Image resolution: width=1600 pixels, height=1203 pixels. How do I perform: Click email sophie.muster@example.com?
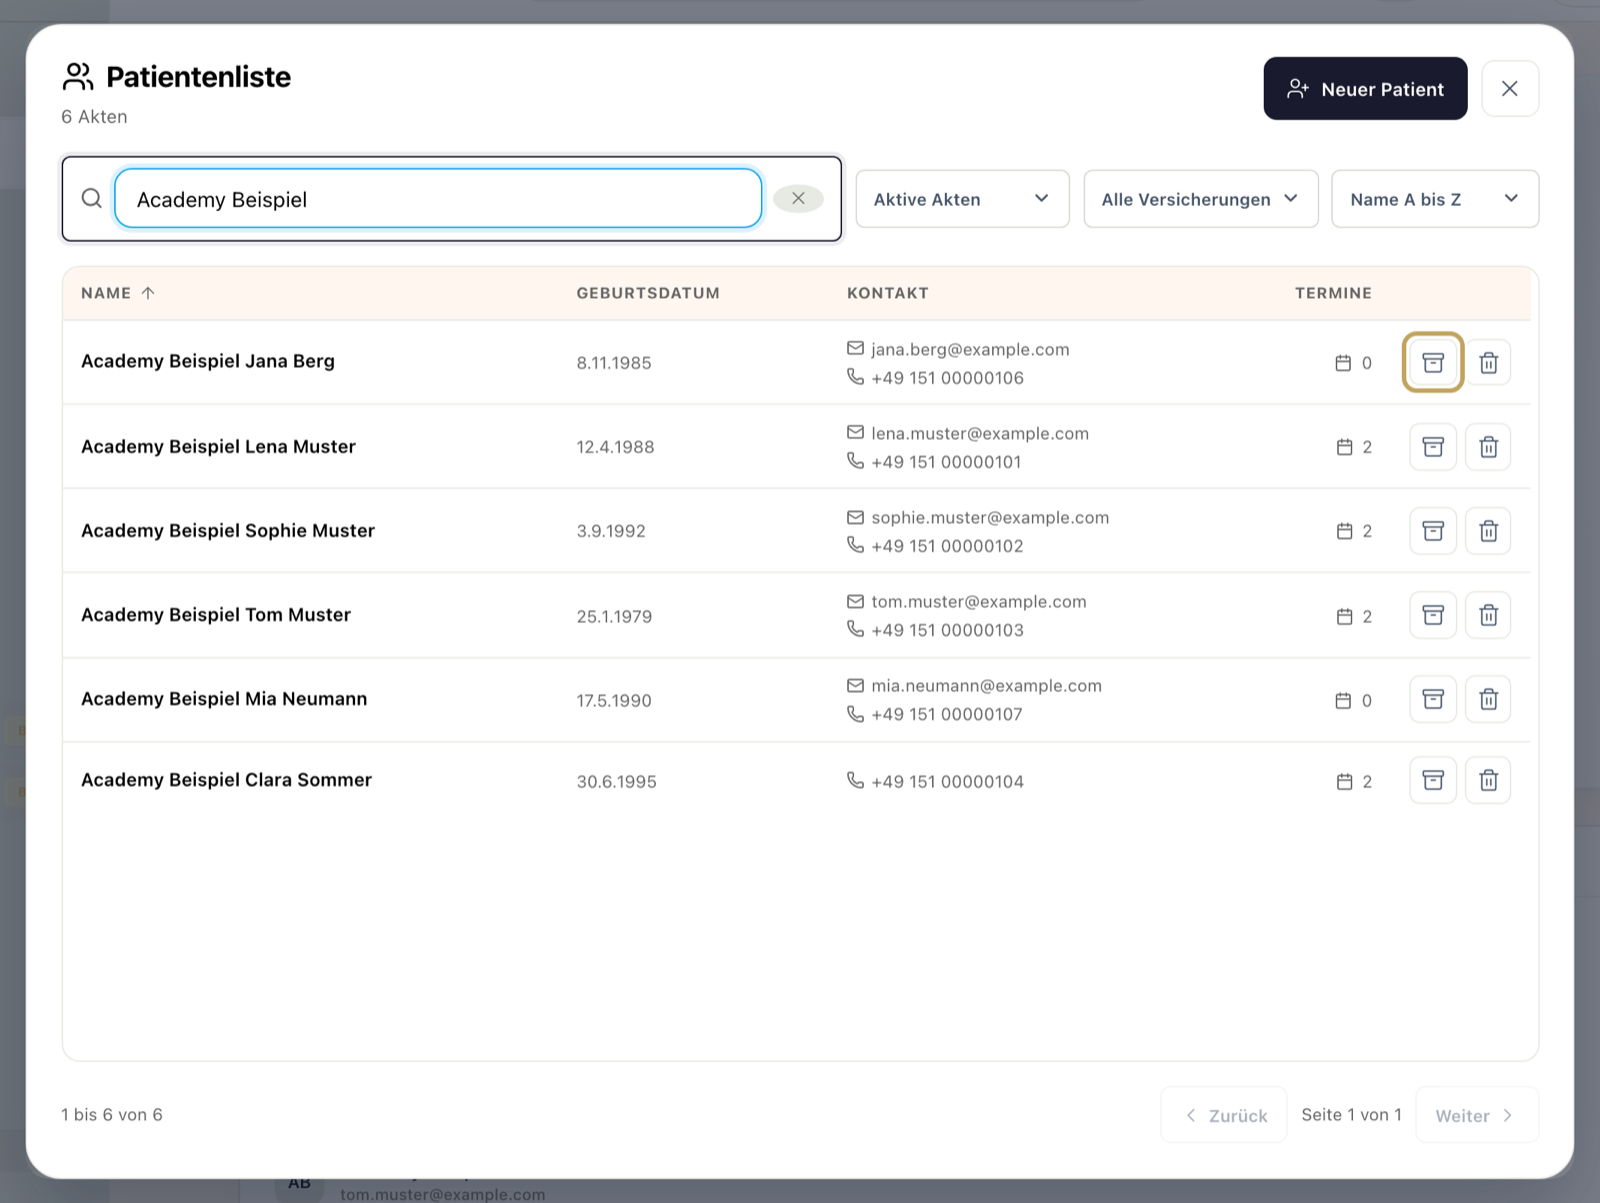tap(990, 517)
